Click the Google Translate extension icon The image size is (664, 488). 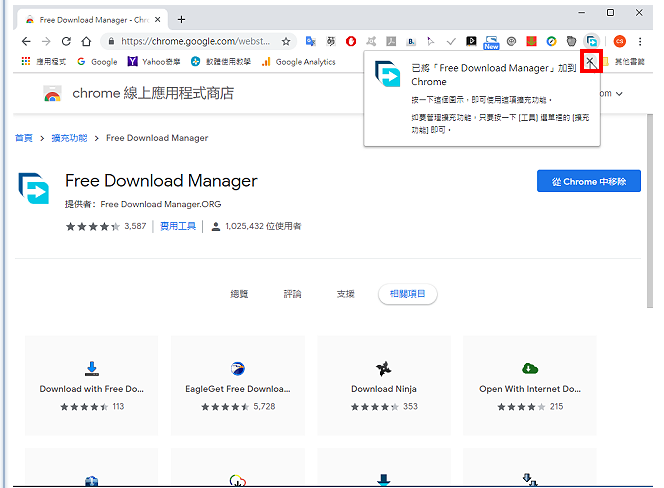(311, 41)
